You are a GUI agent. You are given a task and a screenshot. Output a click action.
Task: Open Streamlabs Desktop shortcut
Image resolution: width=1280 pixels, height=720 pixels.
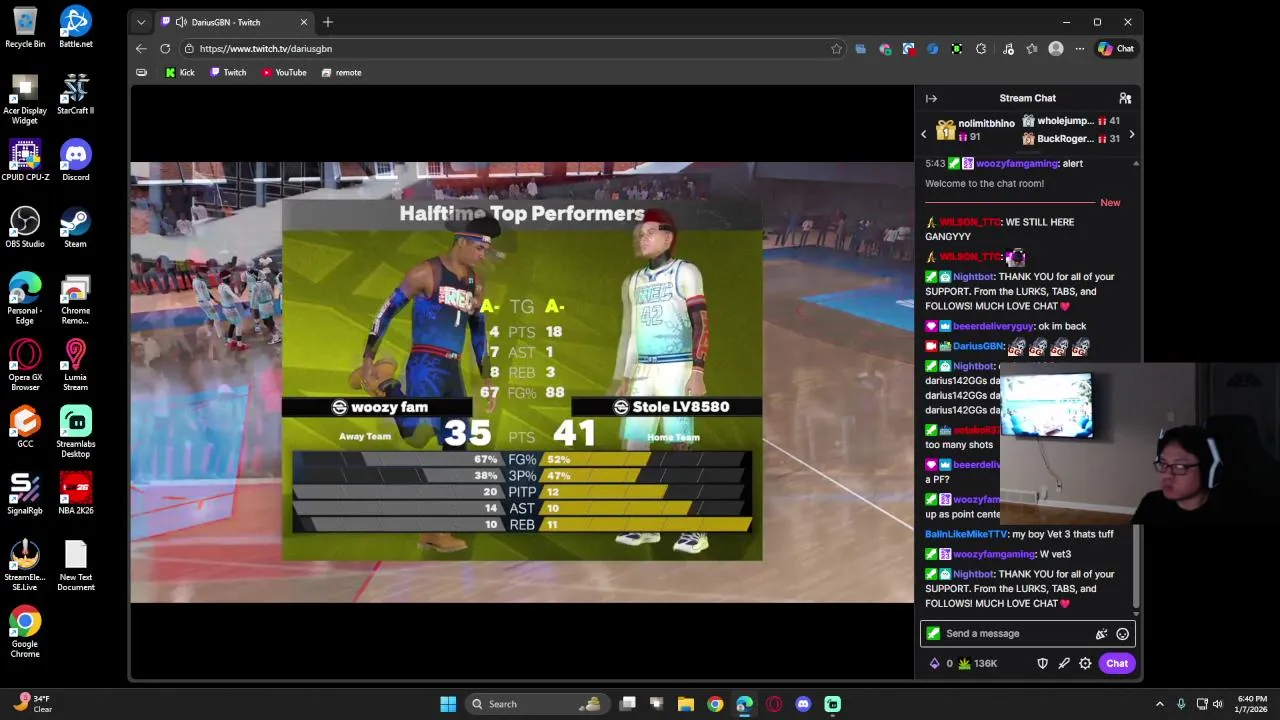point(76,431)
